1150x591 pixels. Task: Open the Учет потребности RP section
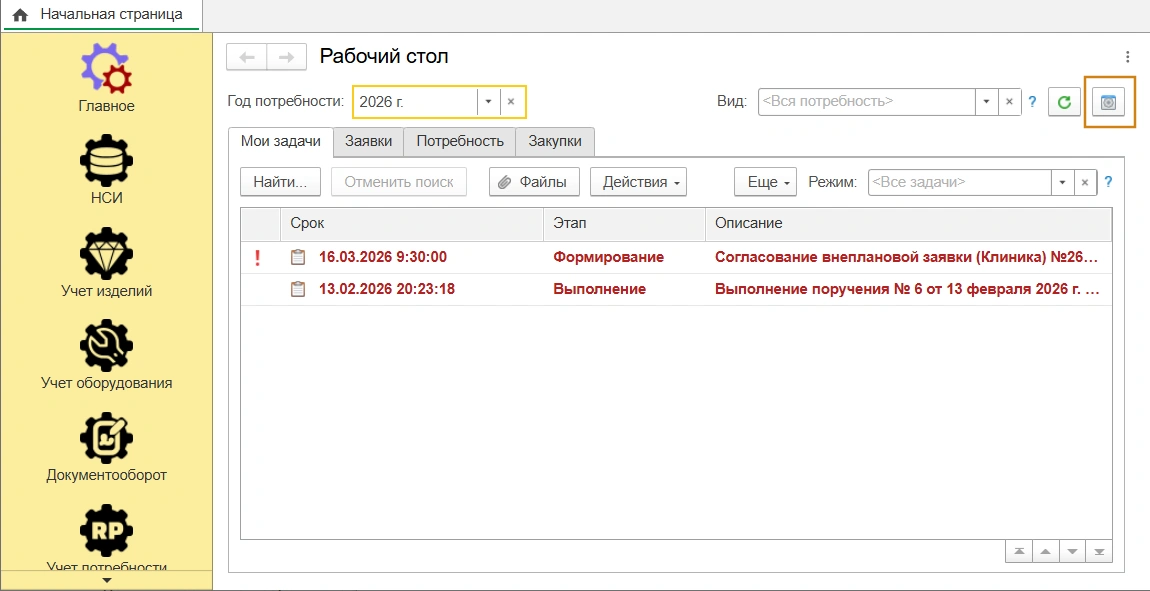pos(106,538)
